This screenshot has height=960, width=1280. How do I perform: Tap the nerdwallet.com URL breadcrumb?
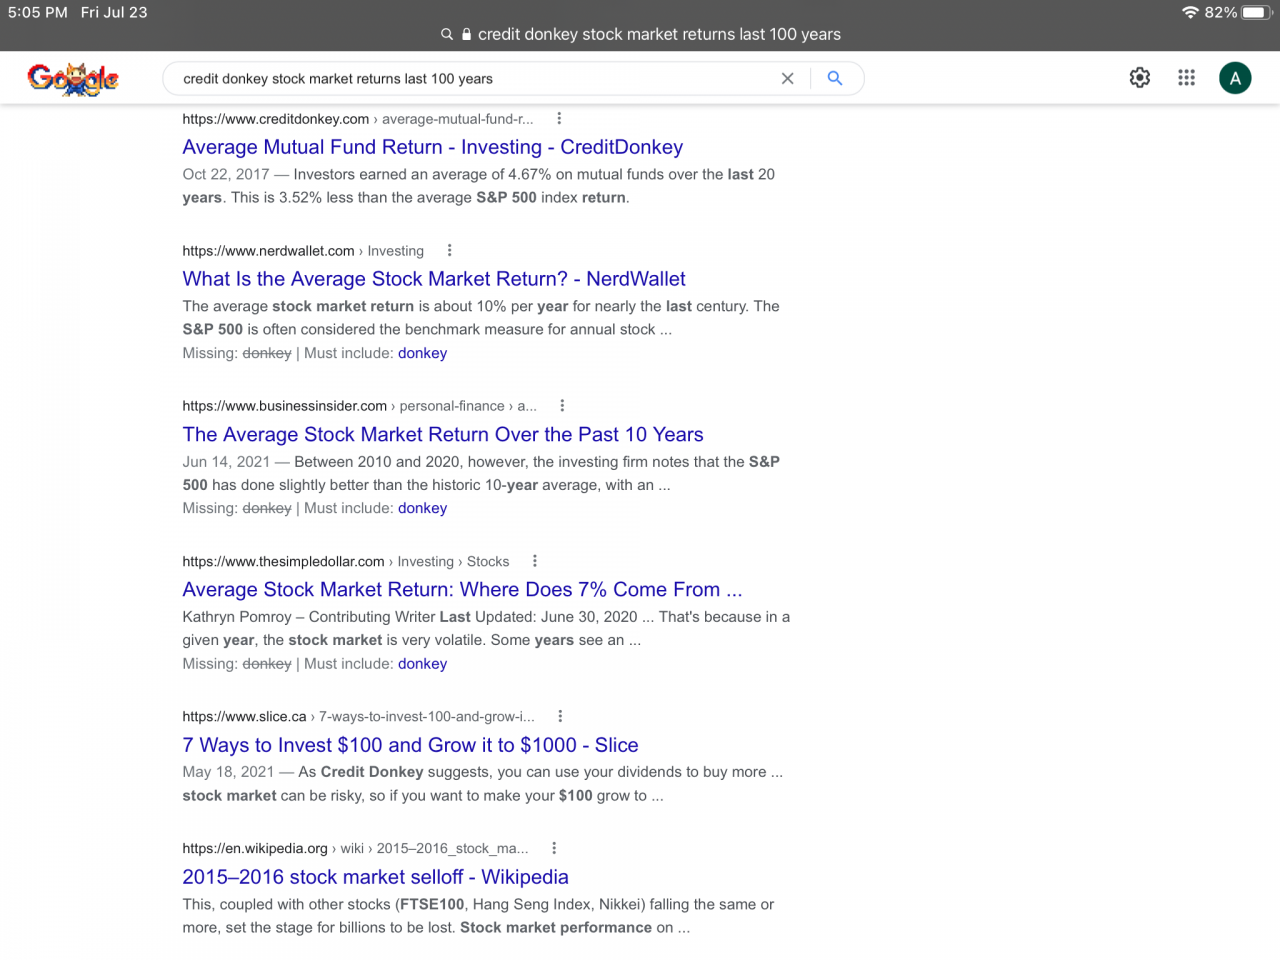(303, 251)
